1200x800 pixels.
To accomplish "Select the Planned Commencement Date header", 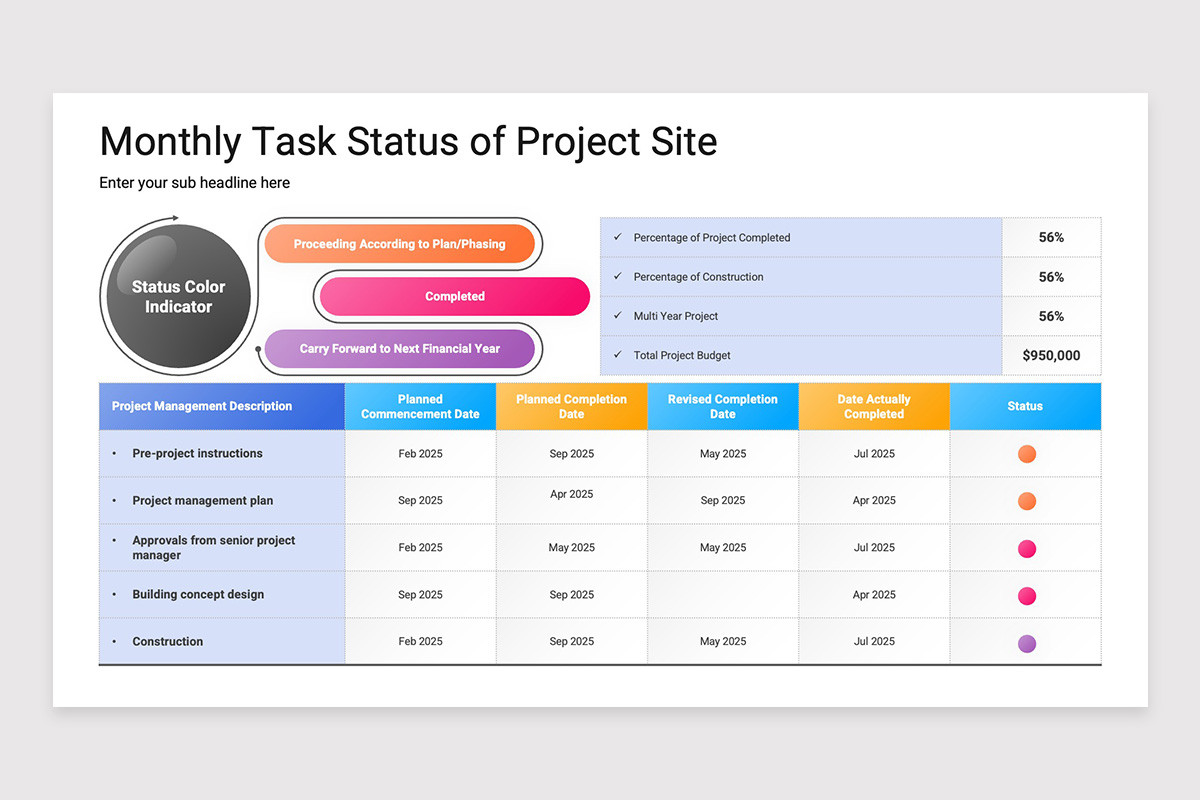I will 420,406.
